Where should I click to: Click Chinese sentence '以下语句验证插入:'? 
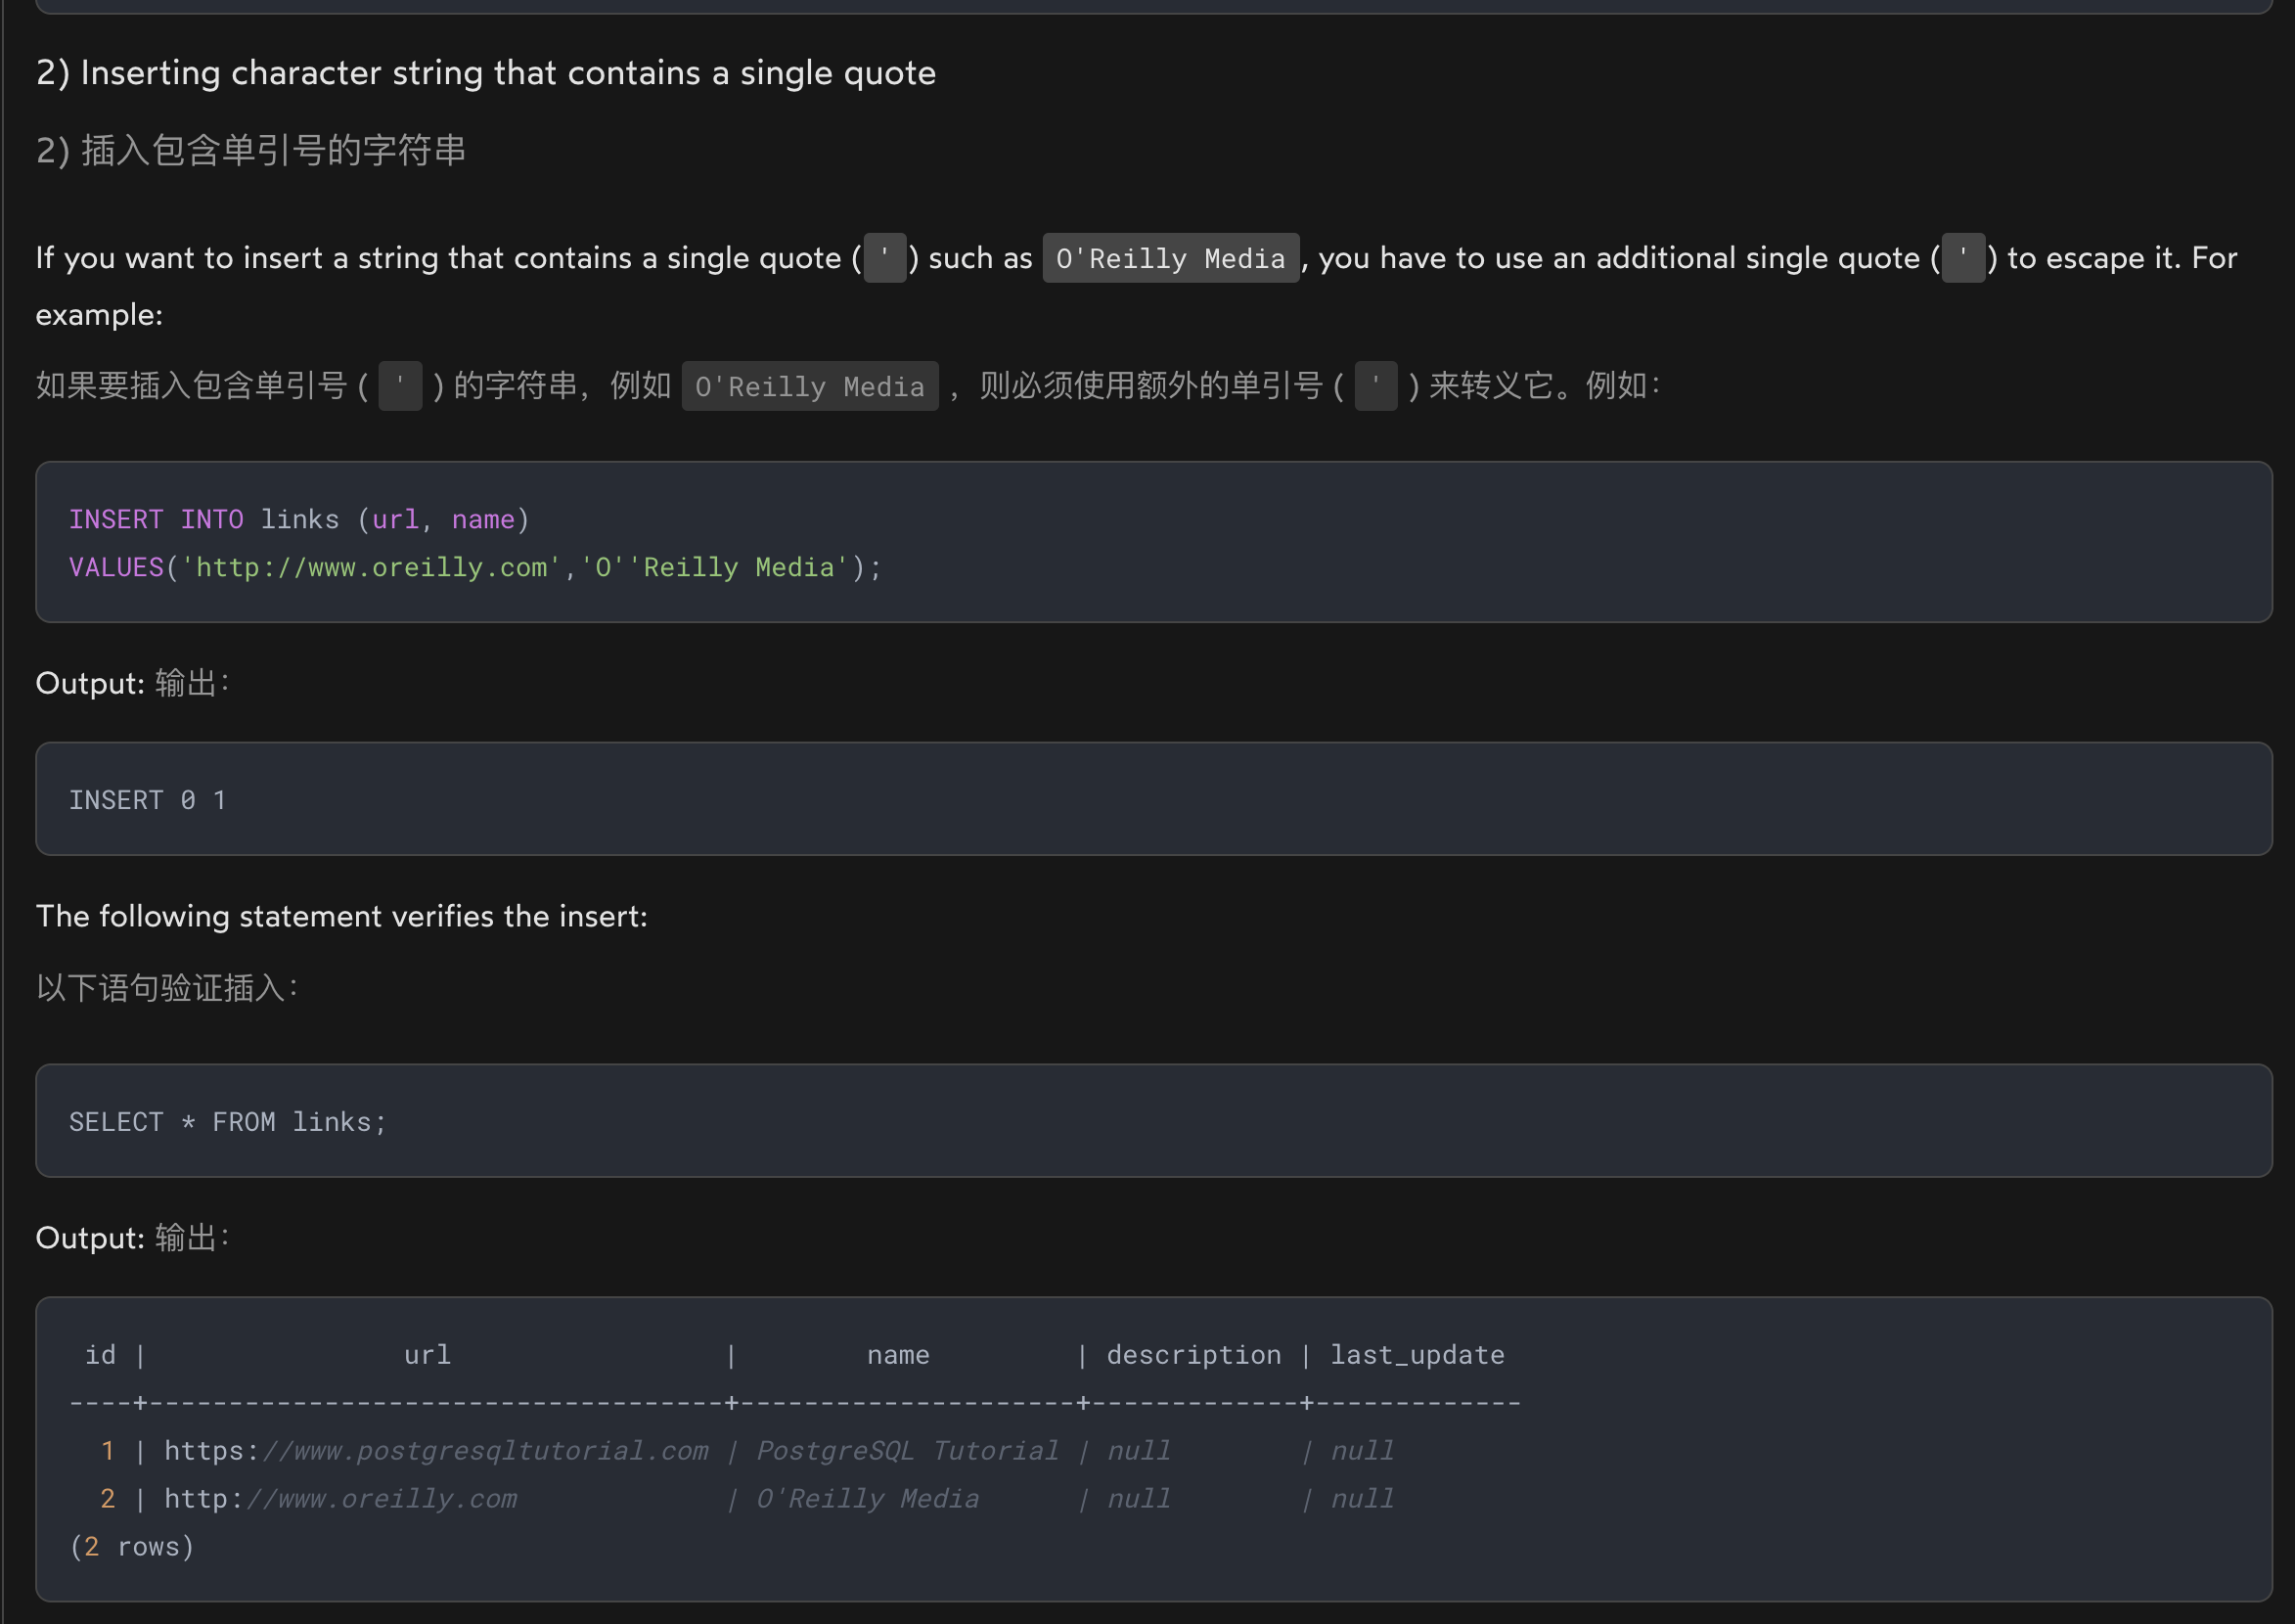(167, 988)
